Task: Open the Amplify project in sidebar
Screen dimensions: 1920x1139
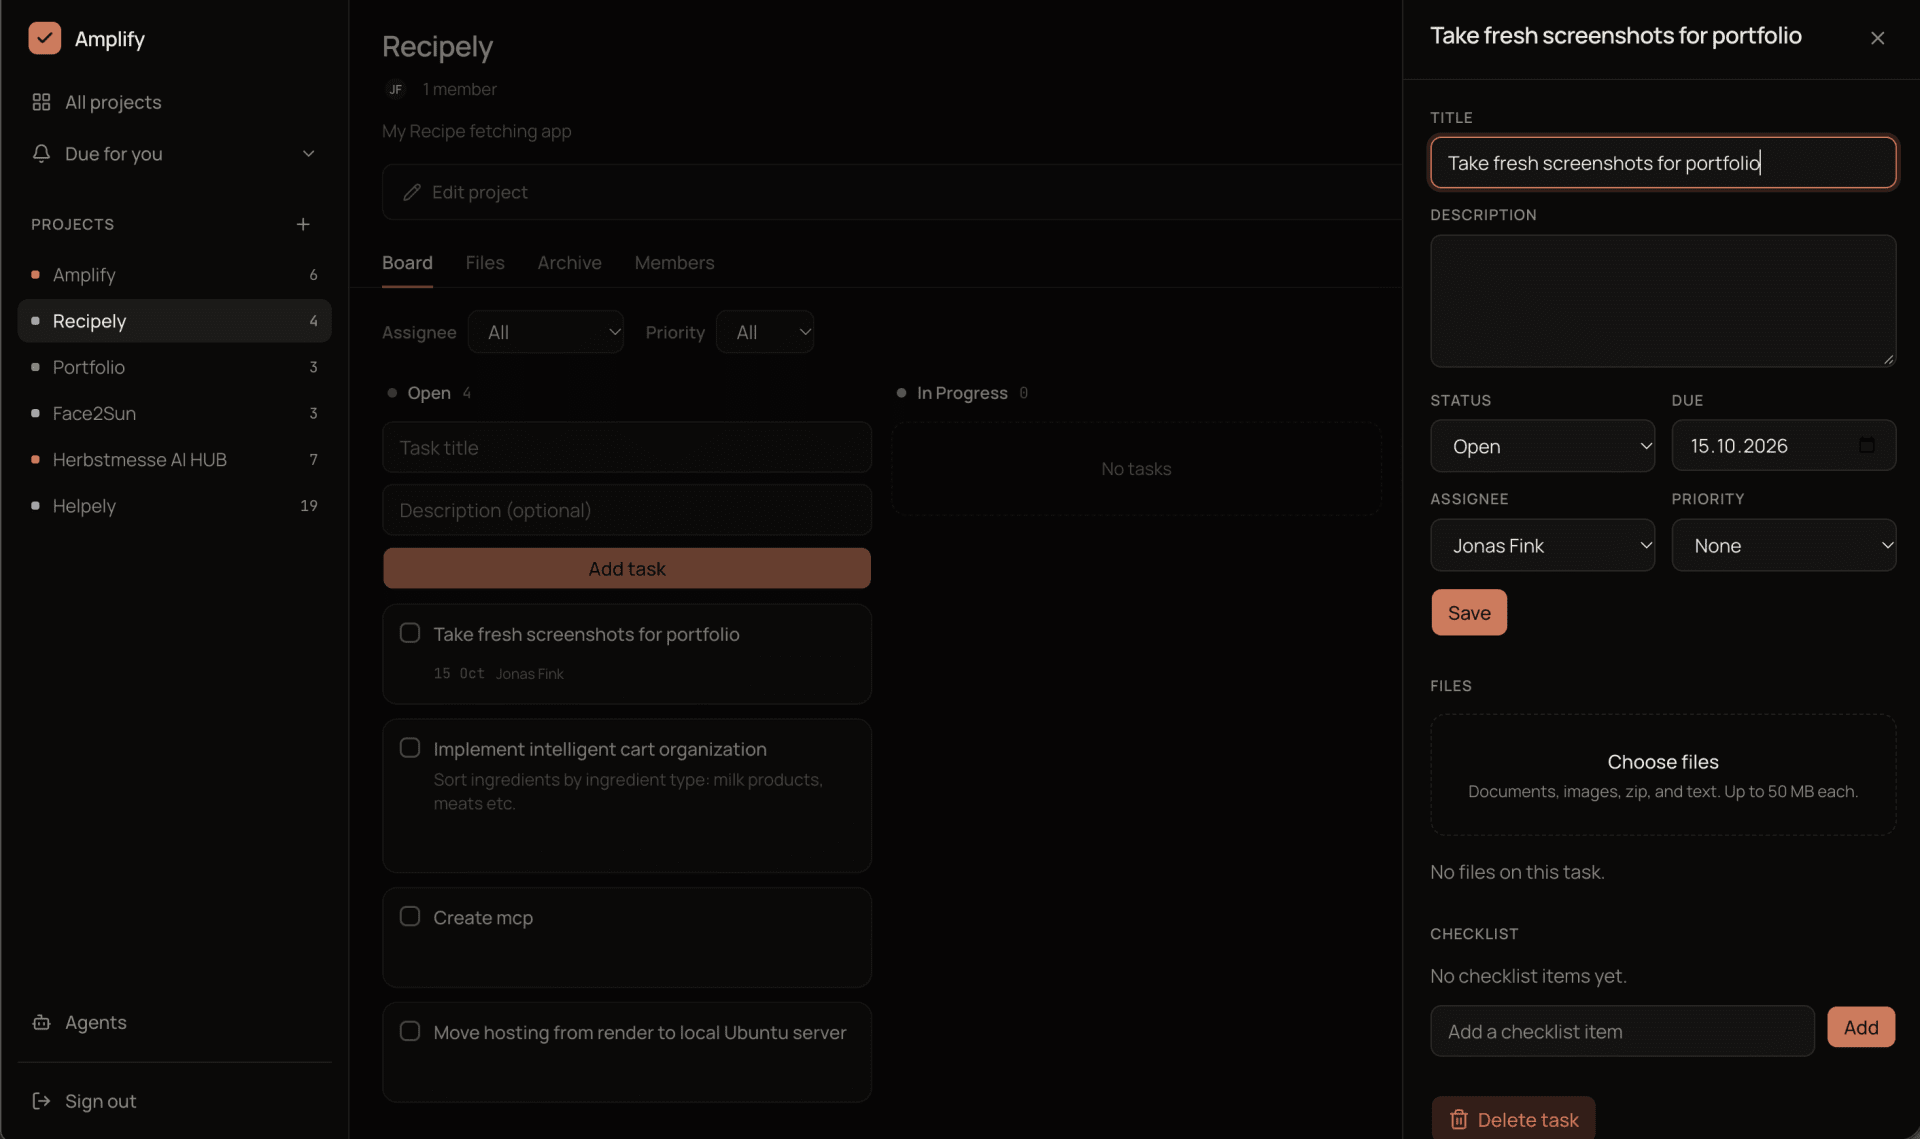Action: click(x=175, y=274)
